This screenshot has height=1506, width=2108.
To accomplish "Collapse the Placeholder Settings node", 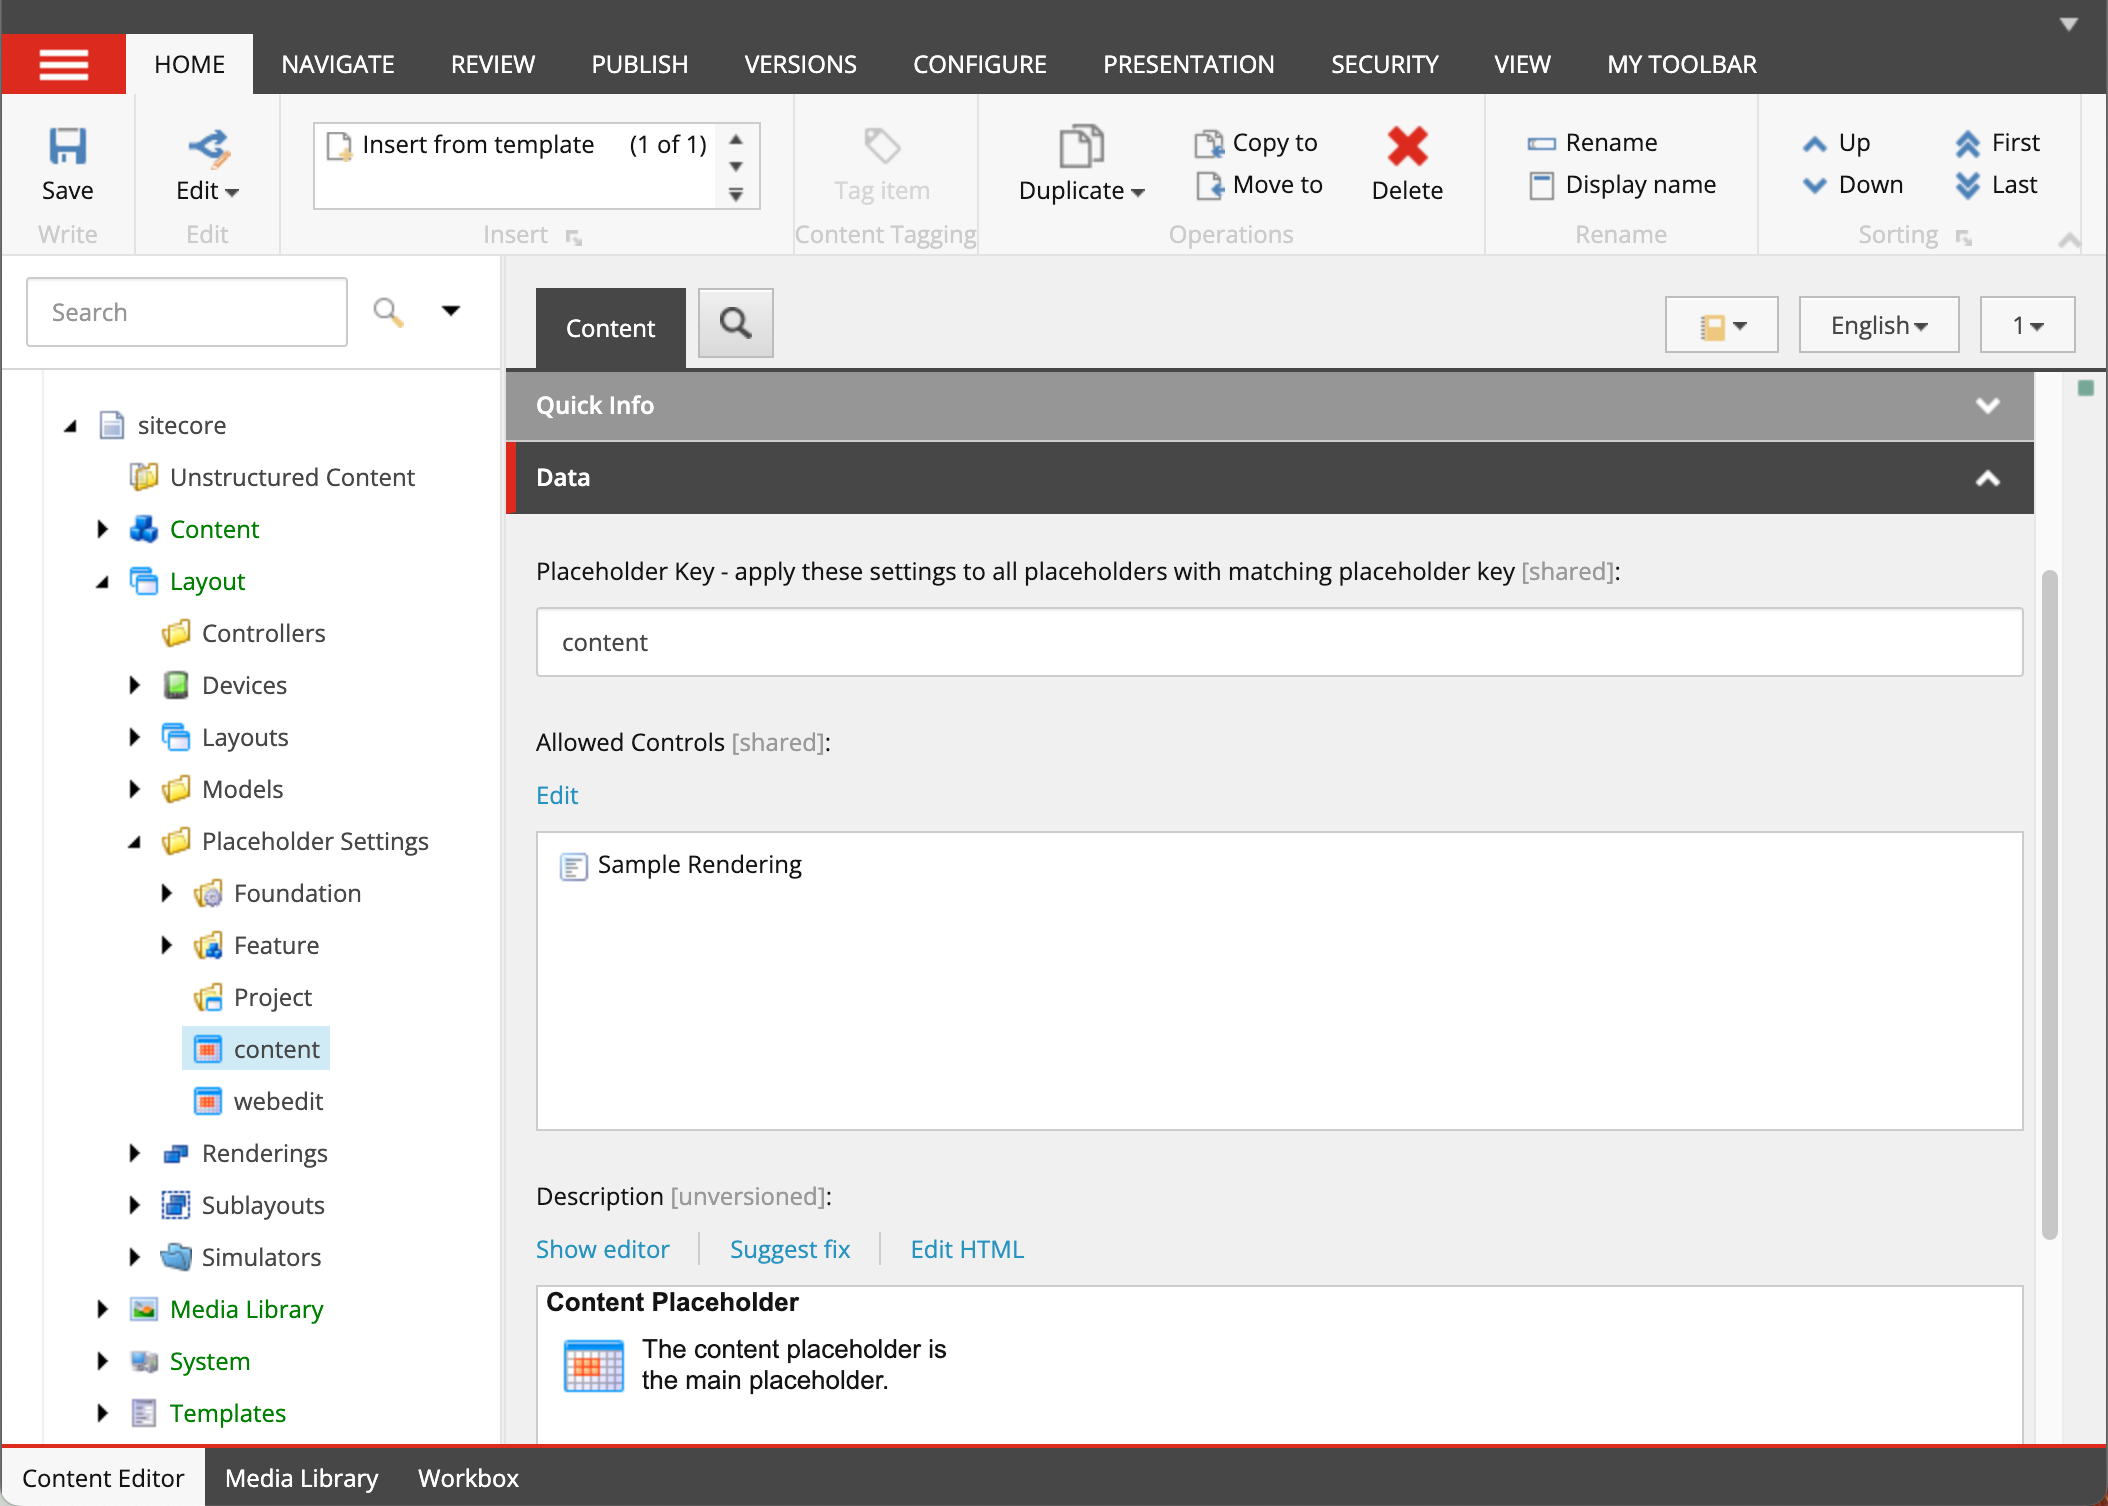I will pos(134,842).
